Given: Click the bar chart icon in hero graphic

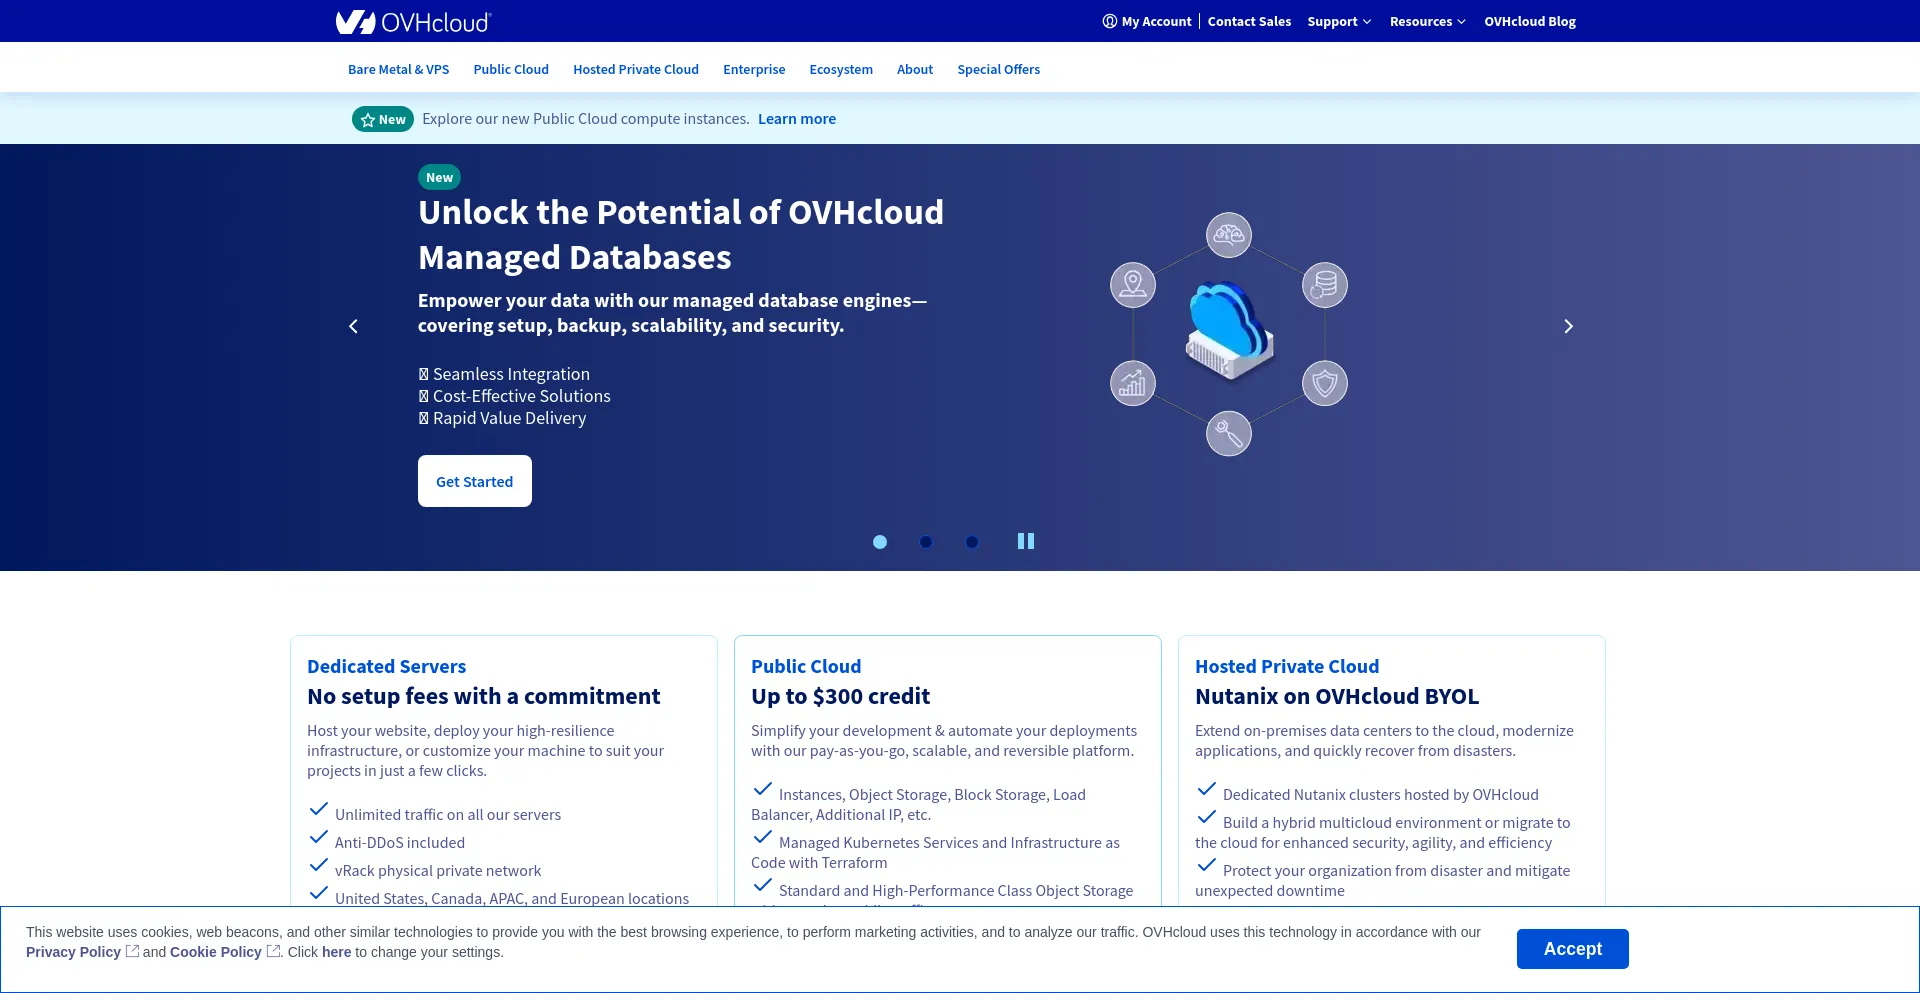Looking at the screenshot, I should [1133, 383].
